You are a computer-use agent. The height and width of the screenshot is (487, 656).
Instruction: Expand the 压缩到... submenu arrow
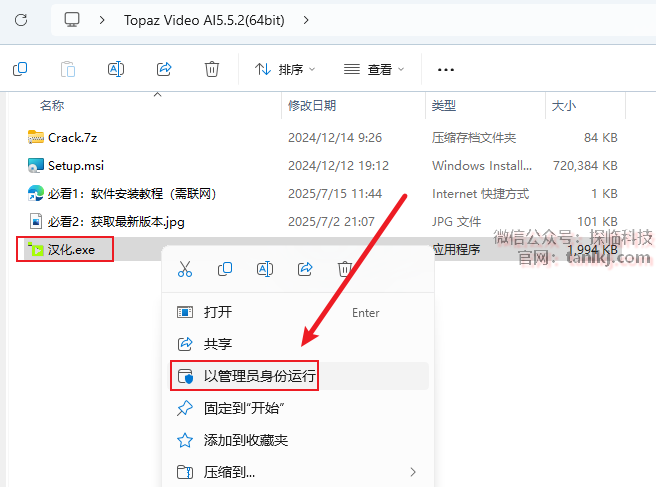(x=413, y=472)
